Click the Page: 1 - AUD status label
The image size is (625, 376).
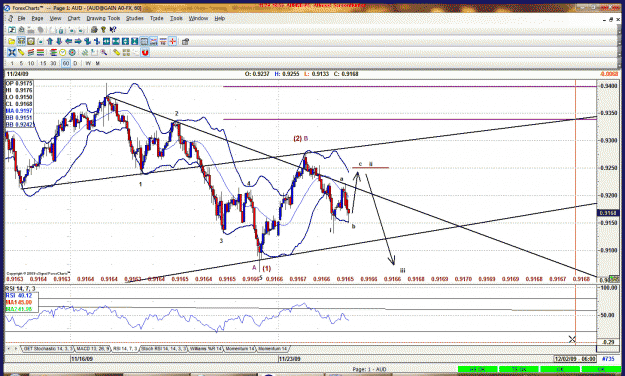pos(369,369)
